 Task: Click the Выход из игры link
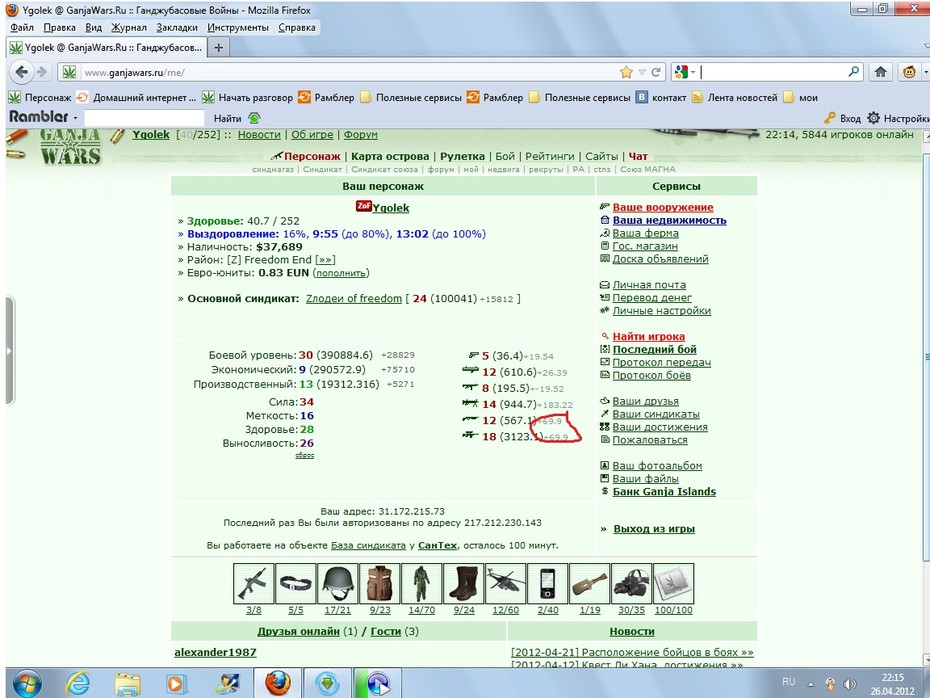(x=654, y=528)
